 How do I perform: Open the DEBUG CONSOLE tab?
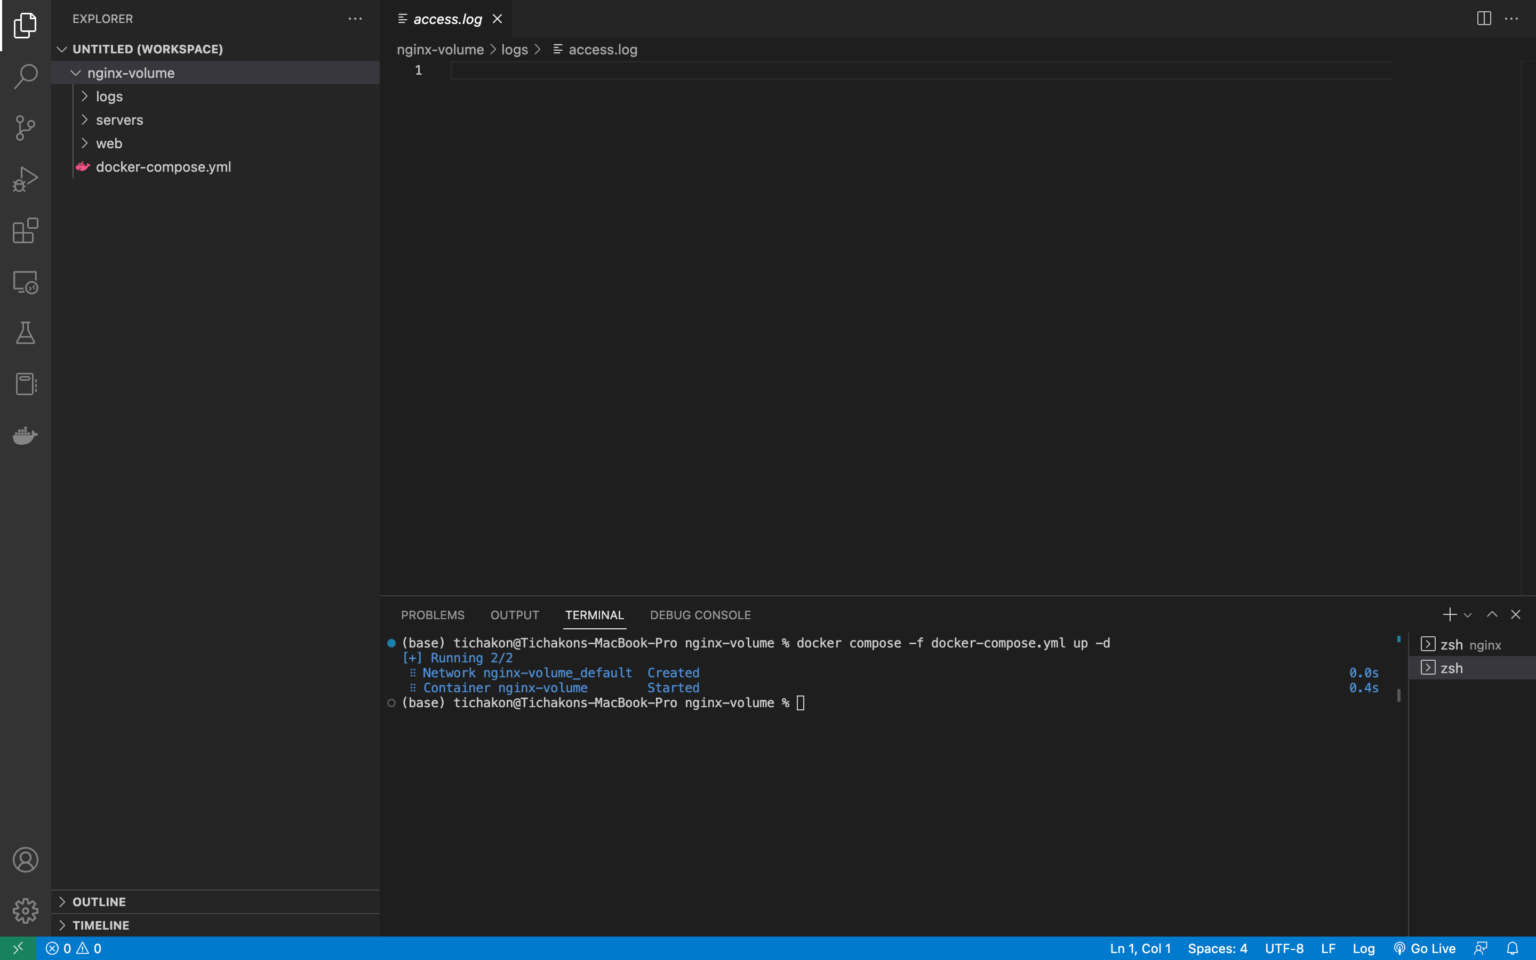[700, 614]
